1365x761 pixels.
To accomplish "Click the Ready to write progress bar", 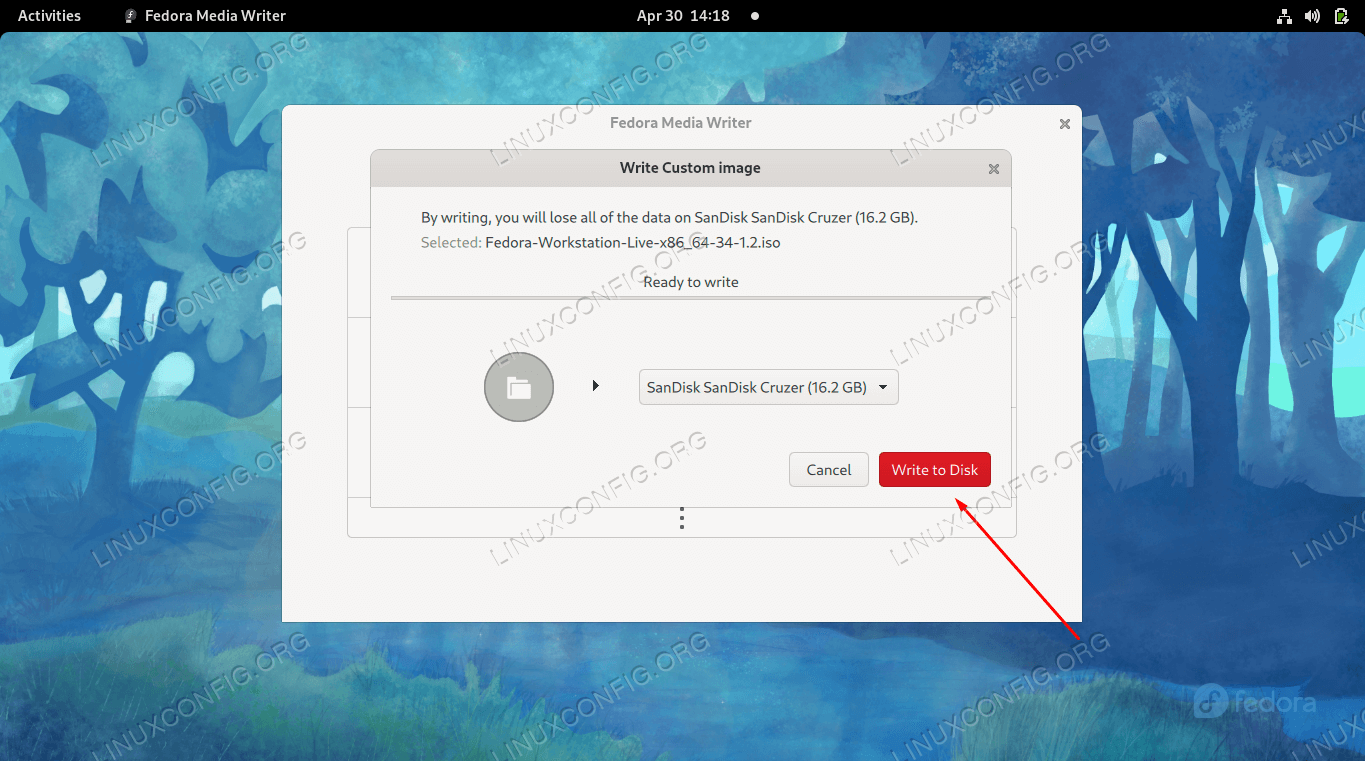I will (690, 298).
